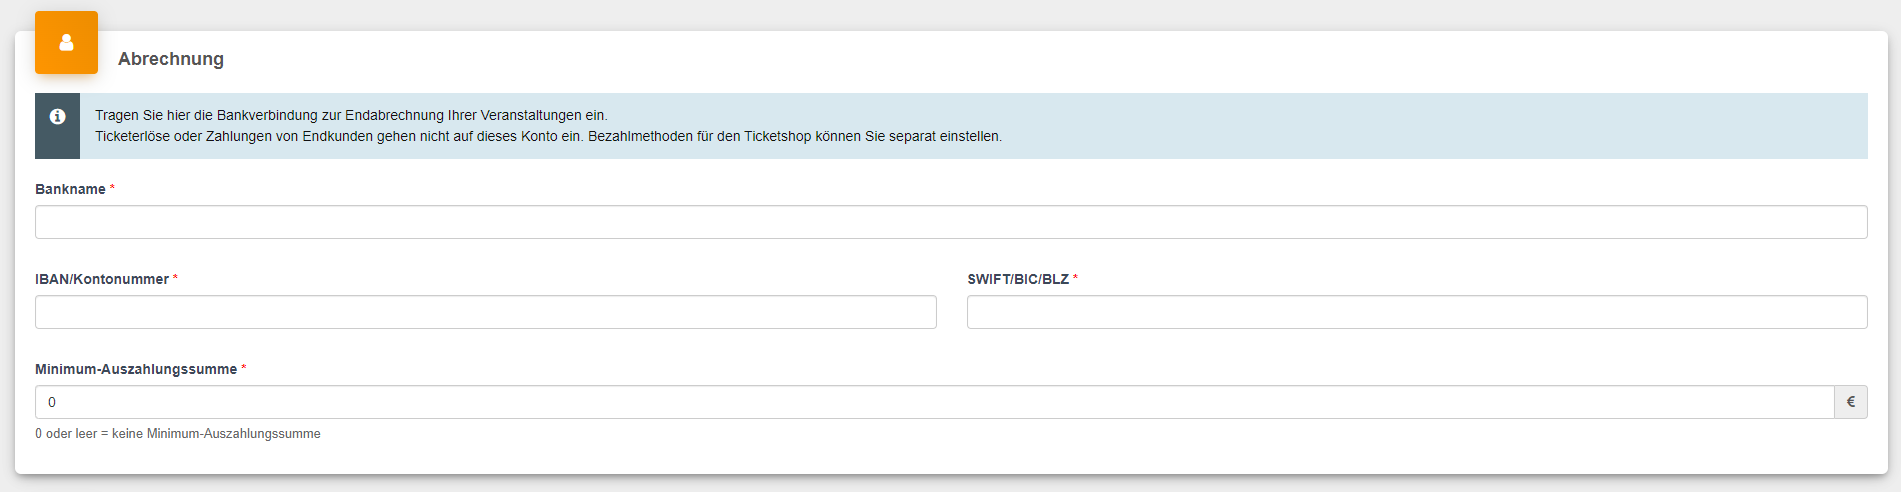Click the asterisk next to SWIFT/BIC/BLZ
1901x492 pixels.
[1075, 278]
